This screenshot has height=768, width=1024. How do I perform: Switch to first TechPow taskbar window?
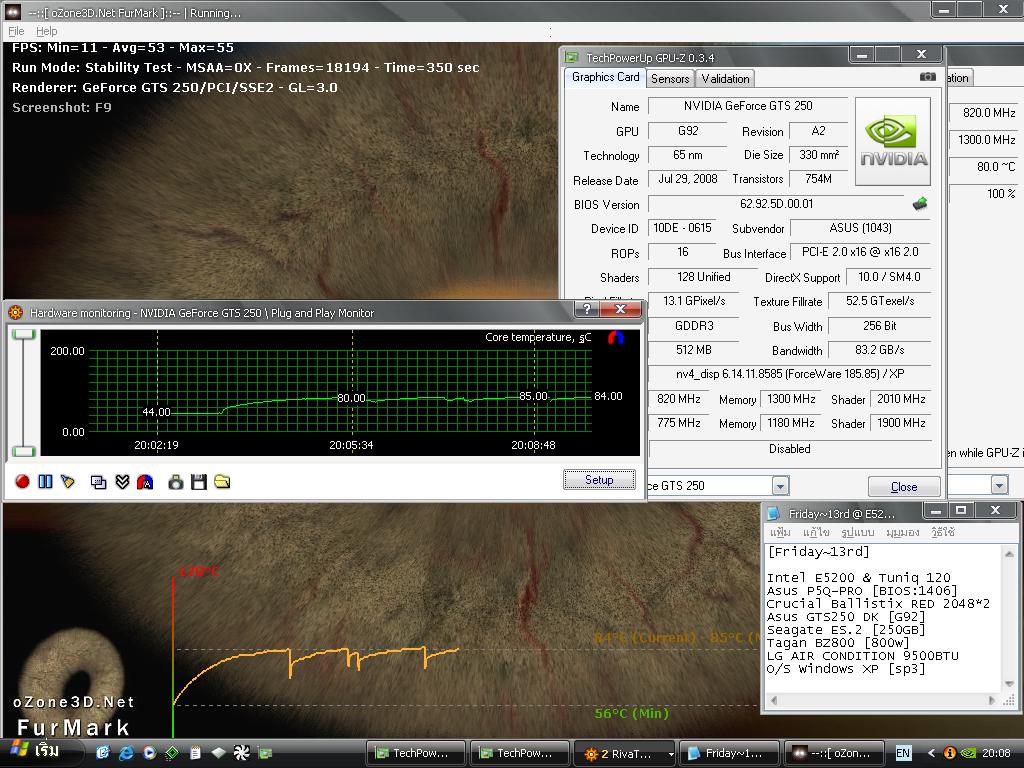415,753
